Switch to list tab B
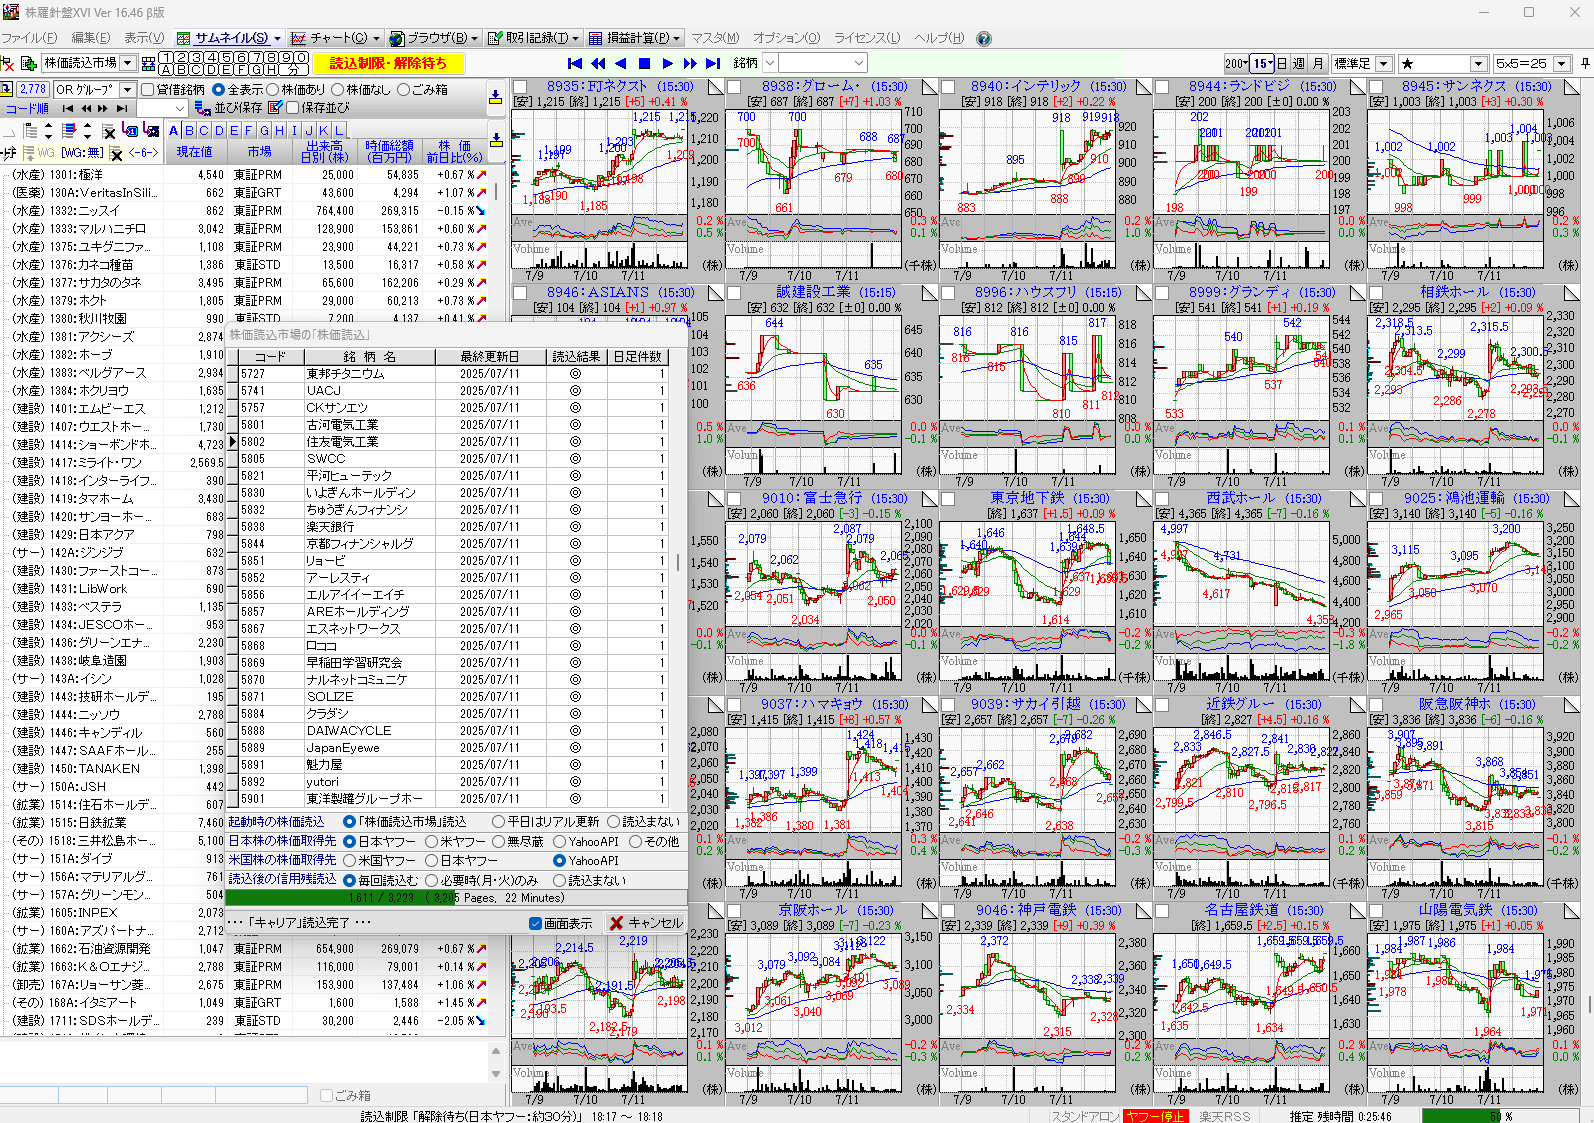This screenshot has height=1123, width=1594. coord(189,131)
